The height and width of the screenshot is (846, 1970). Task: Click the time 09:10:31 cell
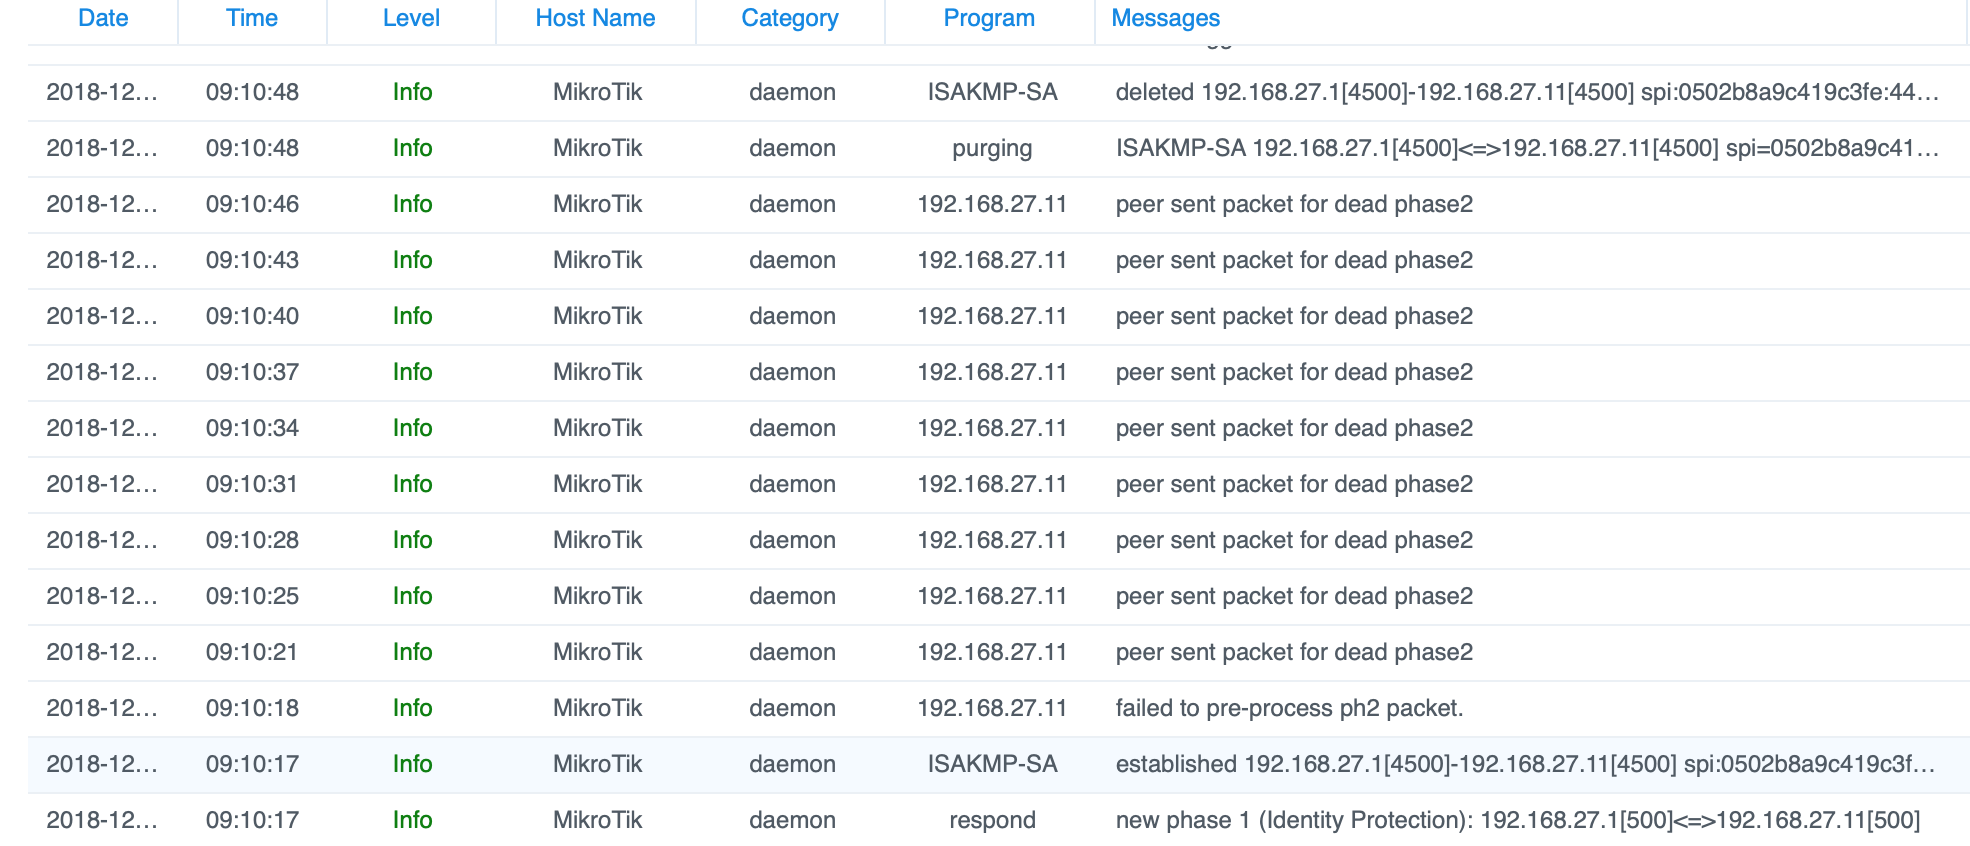[x=252, y=484]
